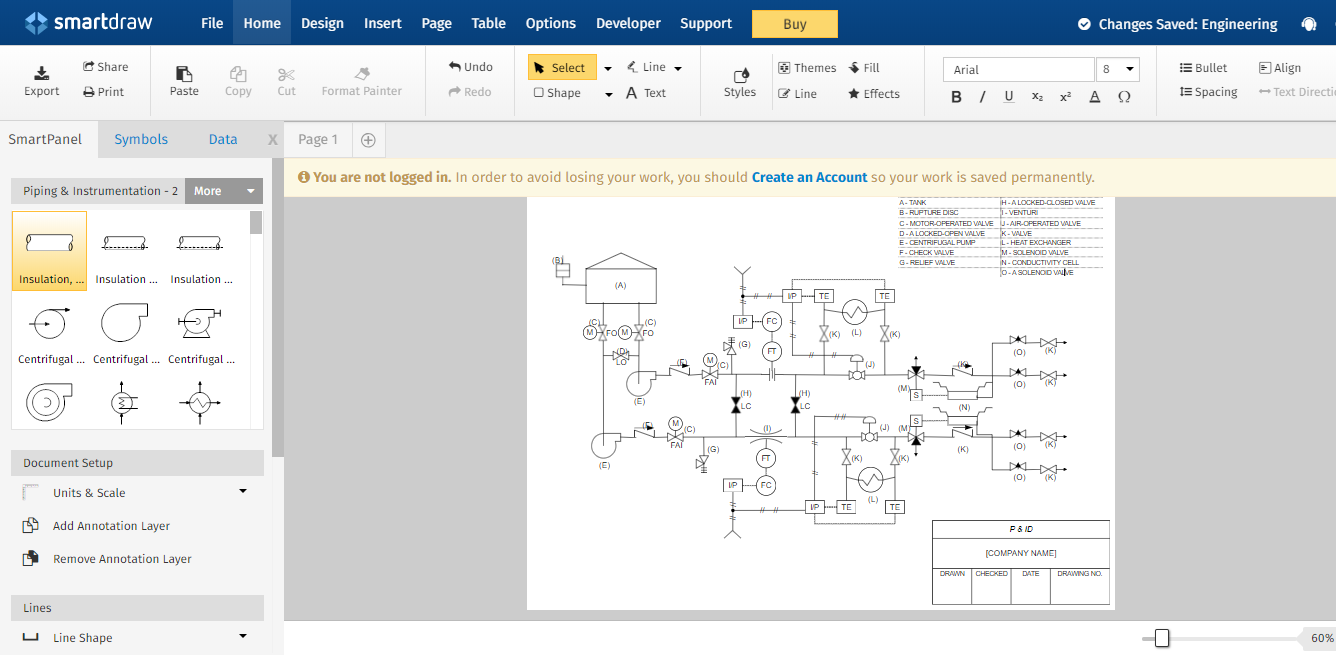
Task: Undo the last action
Action: click(471, 67)
